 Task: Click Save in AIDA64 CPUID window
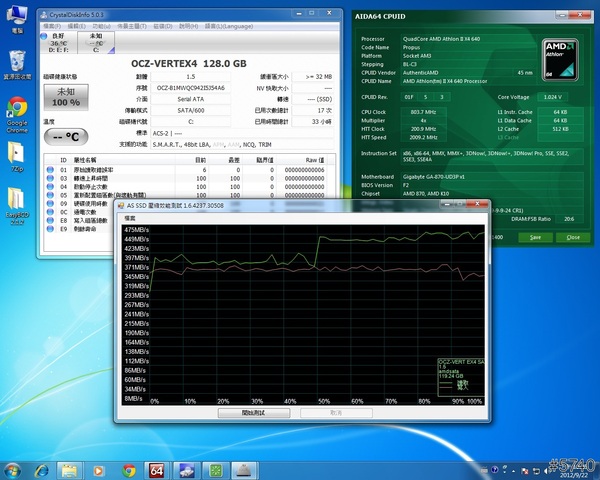tap(536, 237)
